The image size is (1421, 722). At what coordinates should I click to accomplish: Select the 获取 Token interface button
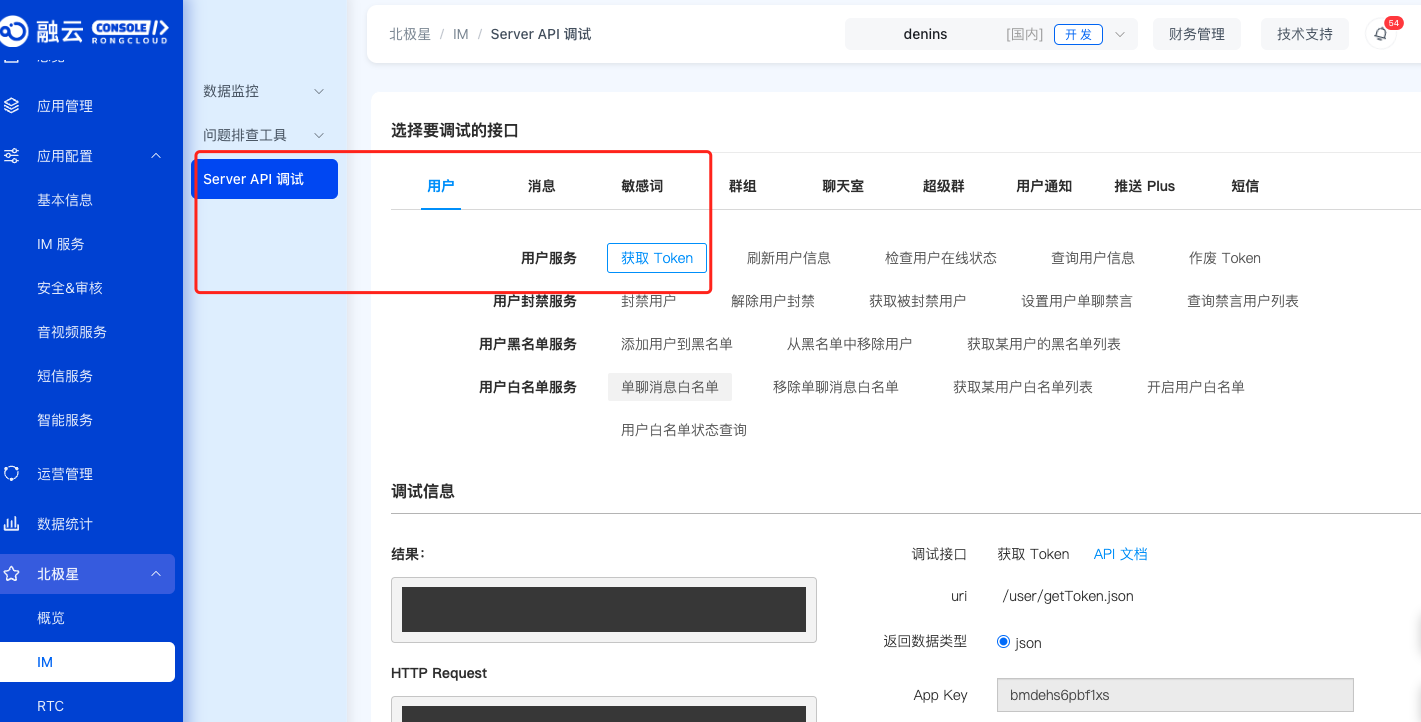[657, 258]
